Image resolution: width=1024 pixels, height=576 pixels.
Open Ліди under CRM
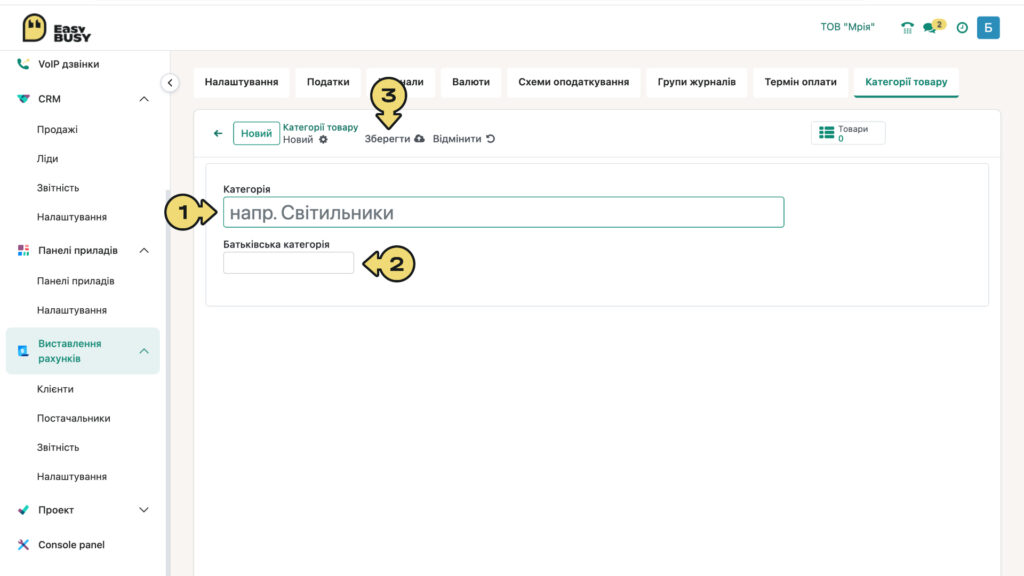click(x=47, y=159)
